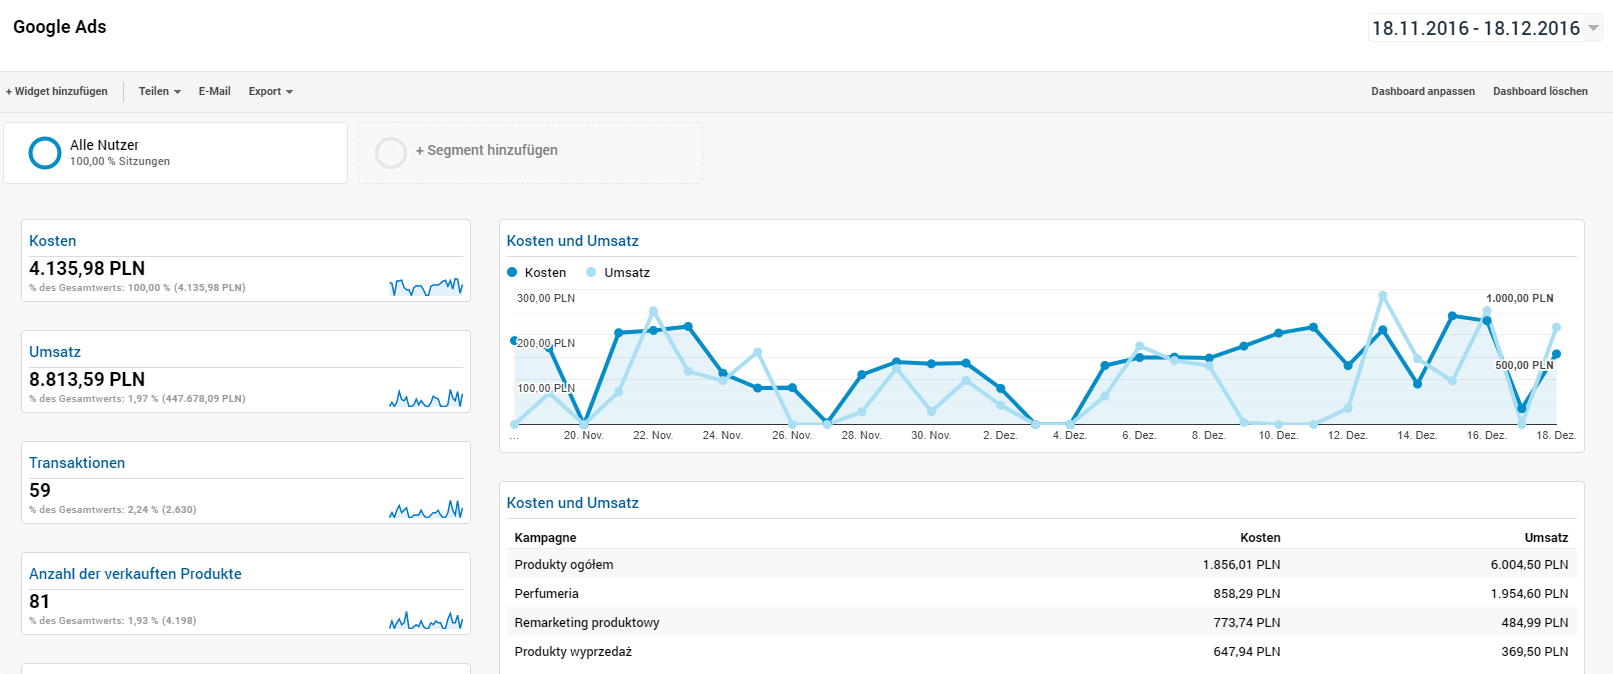Open the Anzahl der verkauften Produkte title

135,574
